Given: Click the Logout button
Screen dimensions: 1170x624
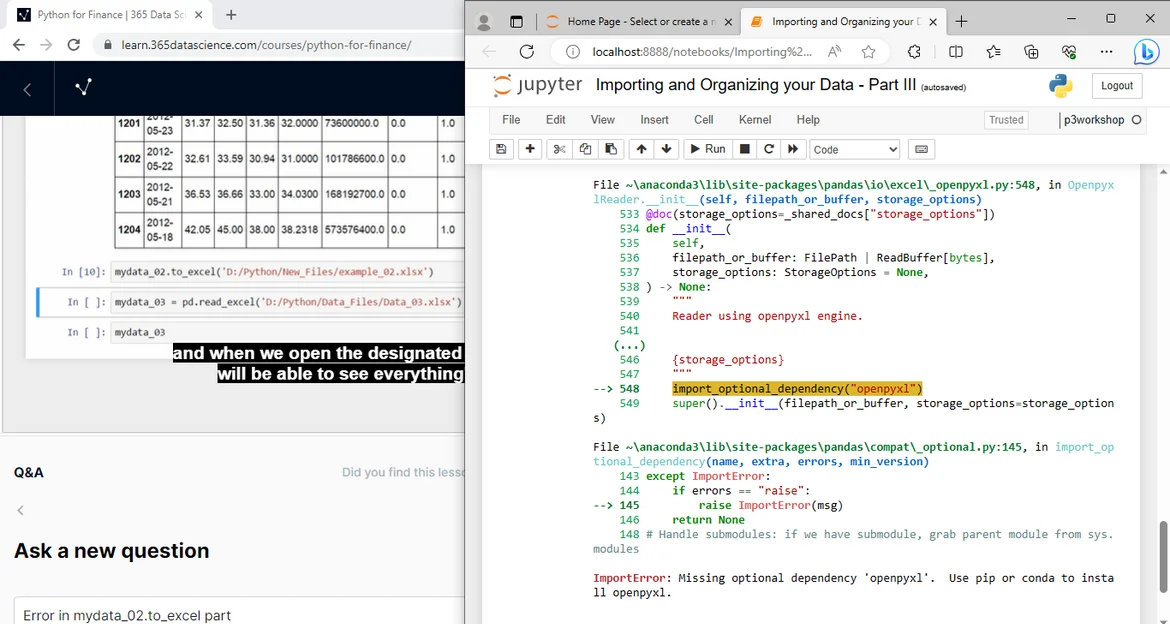Looking at the screenshot, I should pos(1117,86).
